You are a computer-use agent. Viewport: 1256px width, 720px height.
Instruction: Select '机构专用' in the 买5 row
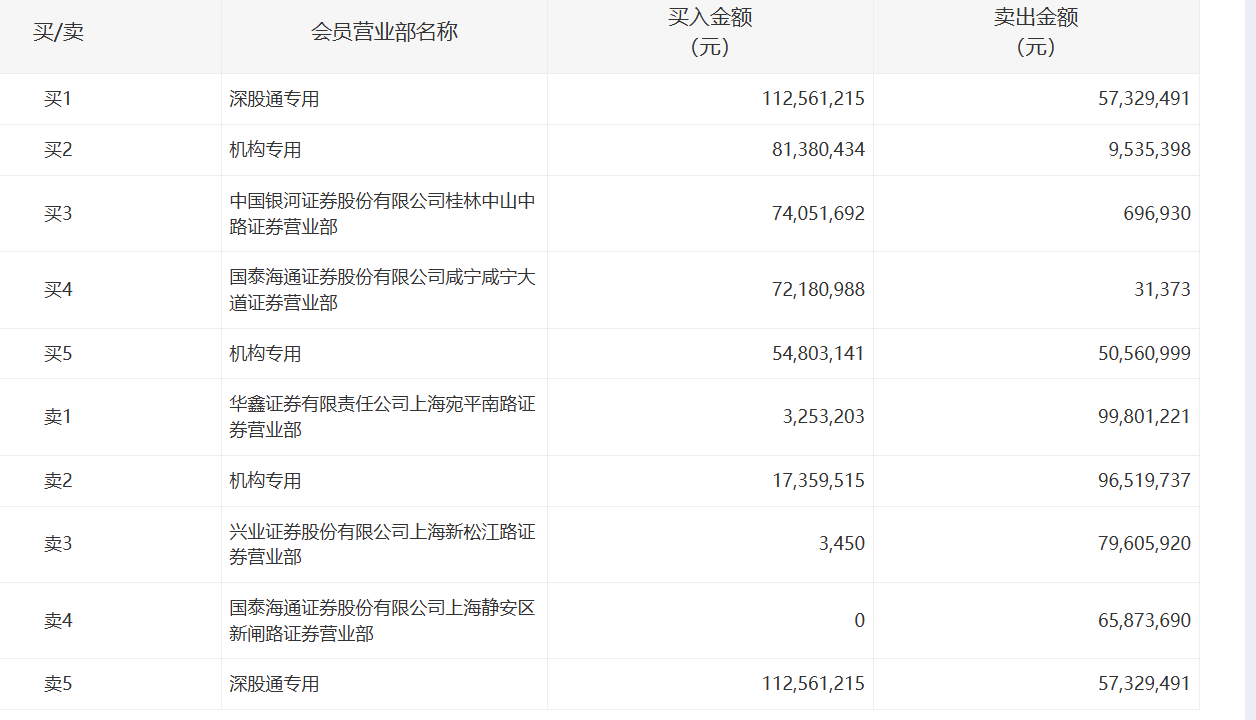point(265,354)
